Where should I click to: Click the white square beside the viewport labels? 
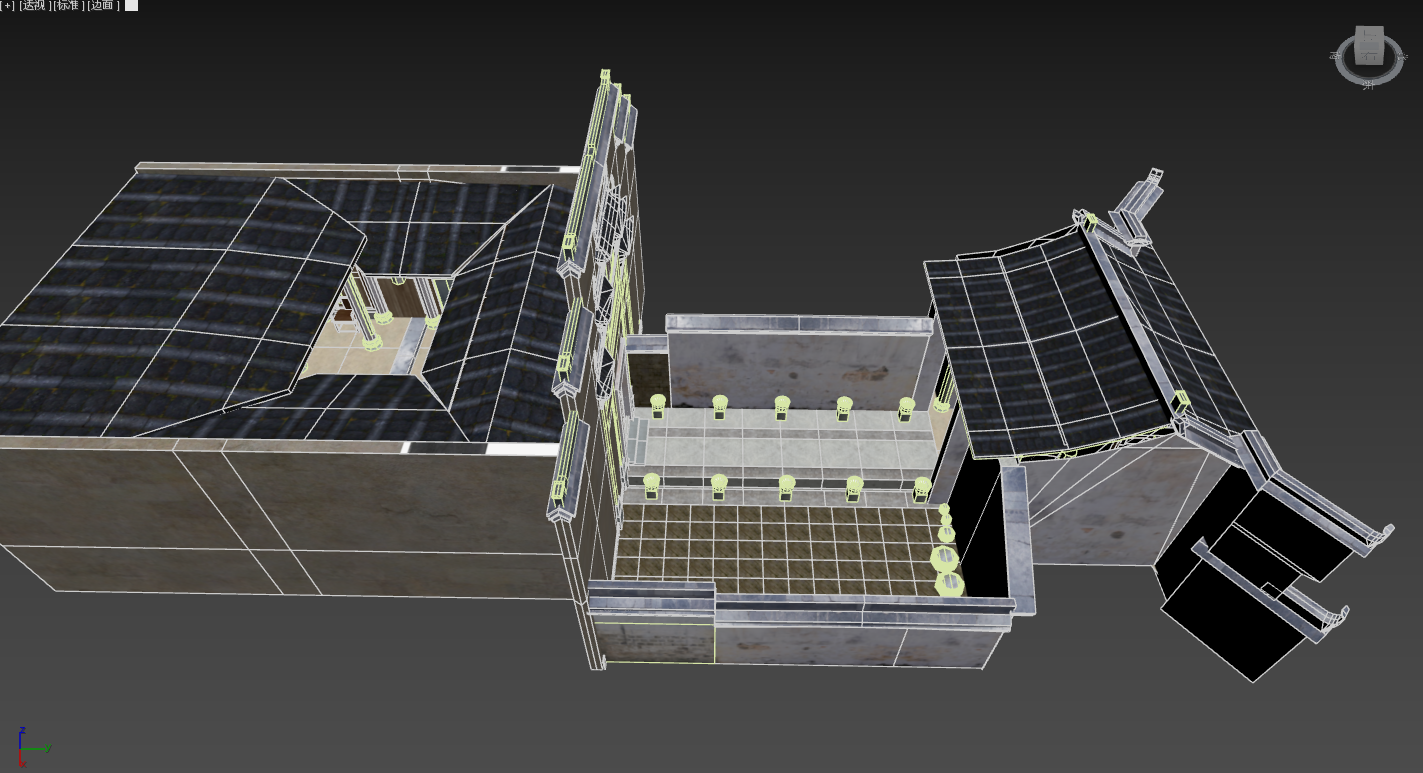[x=131, y=5]
